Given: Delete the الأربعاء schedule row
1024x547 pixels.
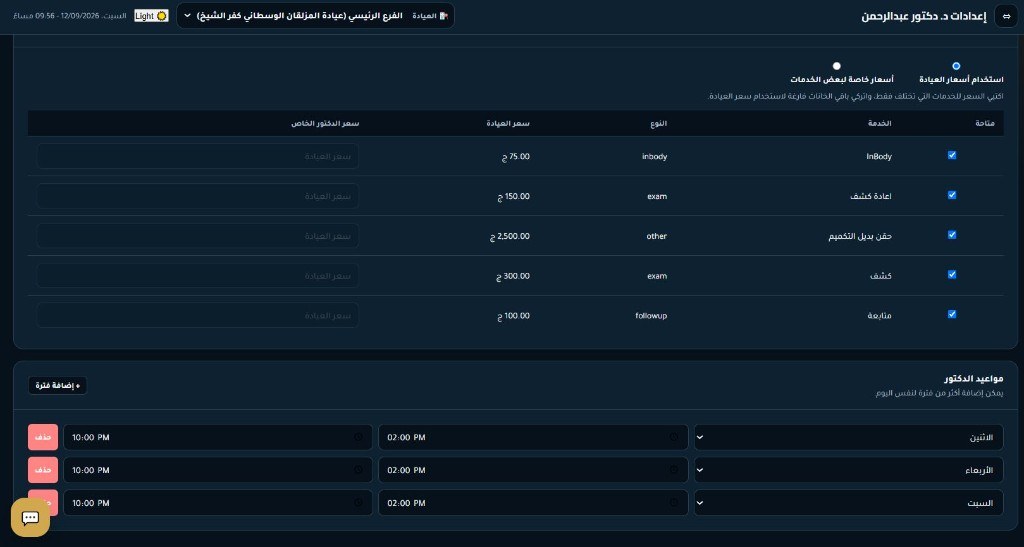Looking at the screenshot, I should 43,470.
